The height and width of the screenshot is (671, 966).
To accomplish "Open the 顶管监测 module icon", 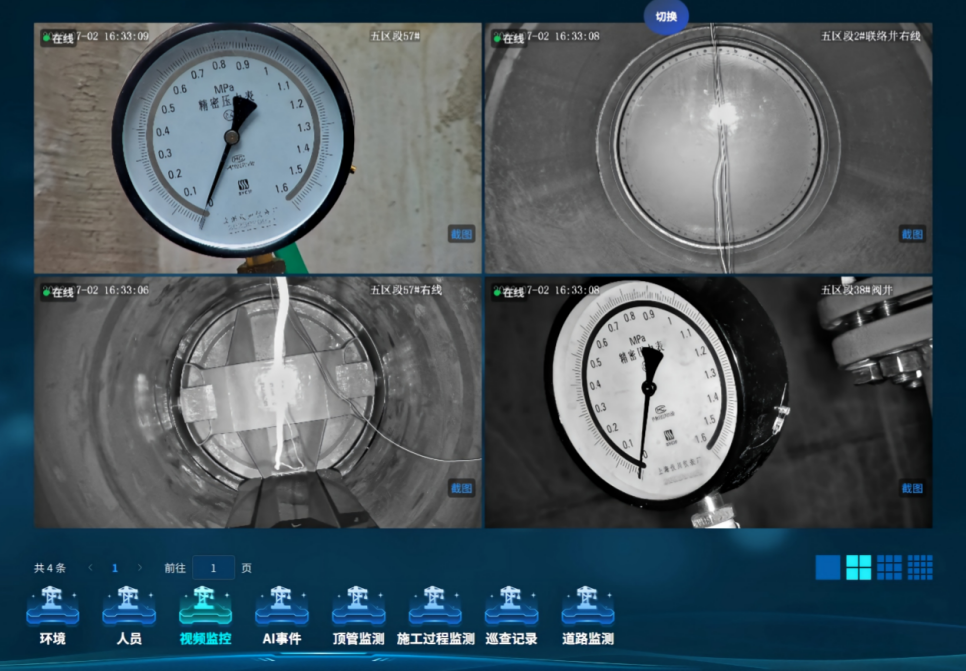I will pyautogui.click(x=359, y=605).
